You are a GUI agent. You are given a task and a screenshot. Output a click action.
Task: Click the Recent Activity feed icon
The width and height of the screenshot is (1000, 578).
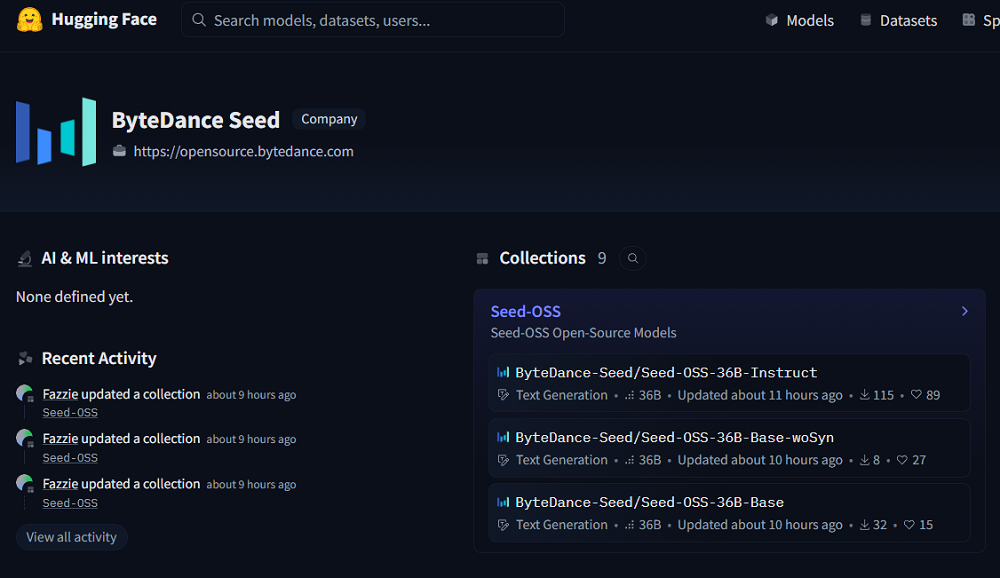point(23,357)
